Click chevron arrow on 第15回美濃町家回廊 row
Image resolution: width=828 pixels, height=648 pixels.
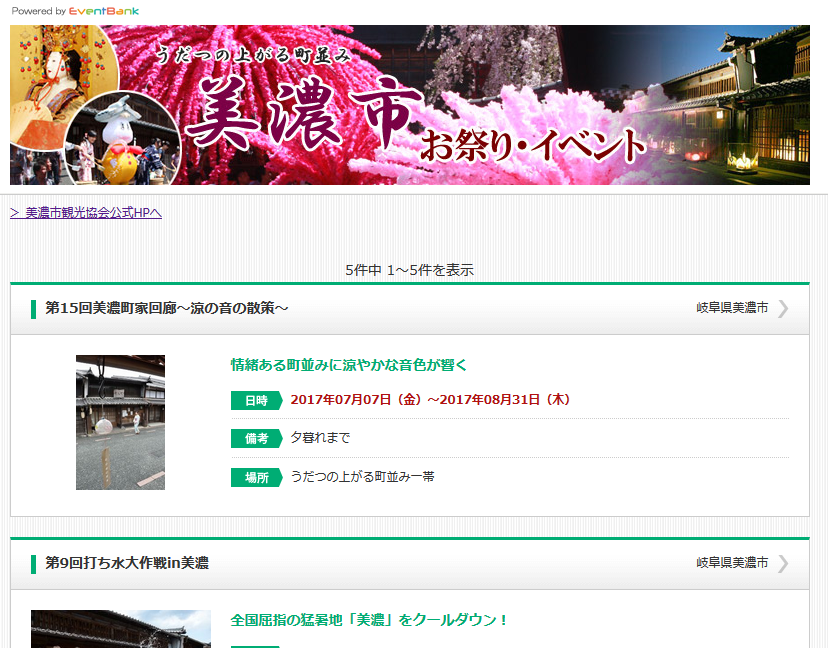pos(783,308)
